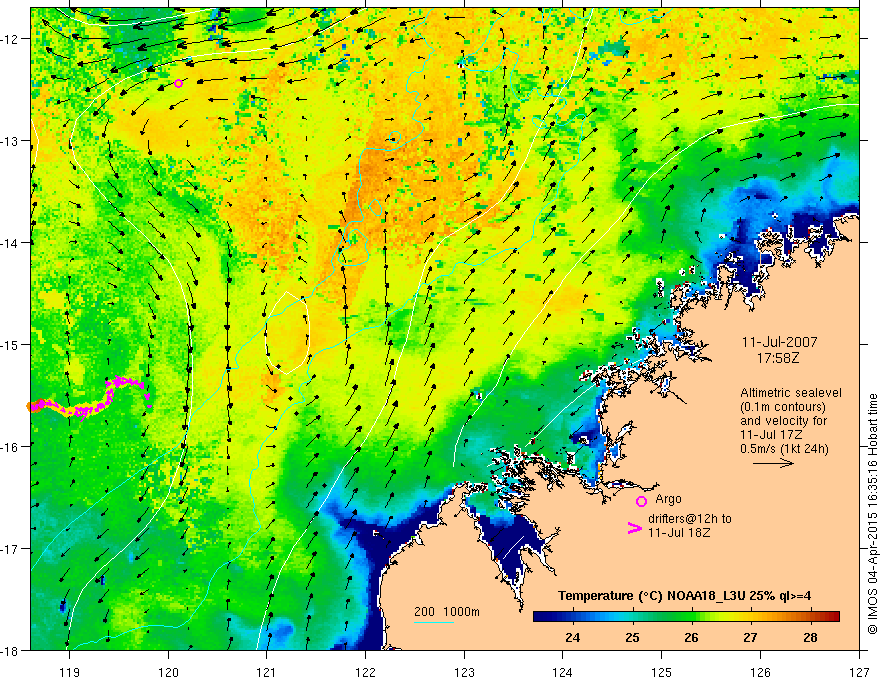880x680 pixels.
Task: Click the magenta drifter track trail
Action: [90, 398]
